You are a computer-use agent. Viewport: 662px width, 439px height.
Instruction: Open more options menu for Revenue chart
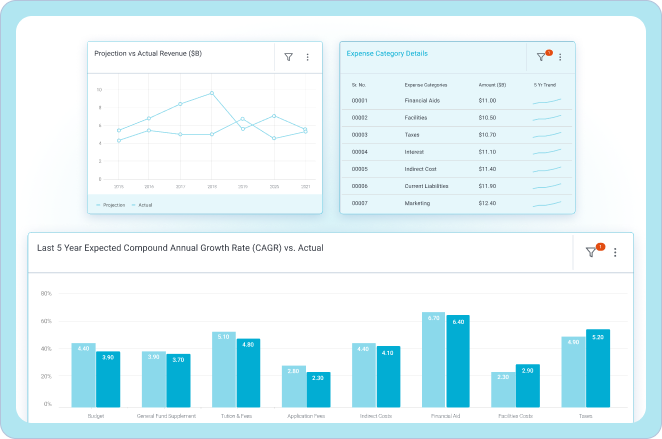tap(307, 58)
